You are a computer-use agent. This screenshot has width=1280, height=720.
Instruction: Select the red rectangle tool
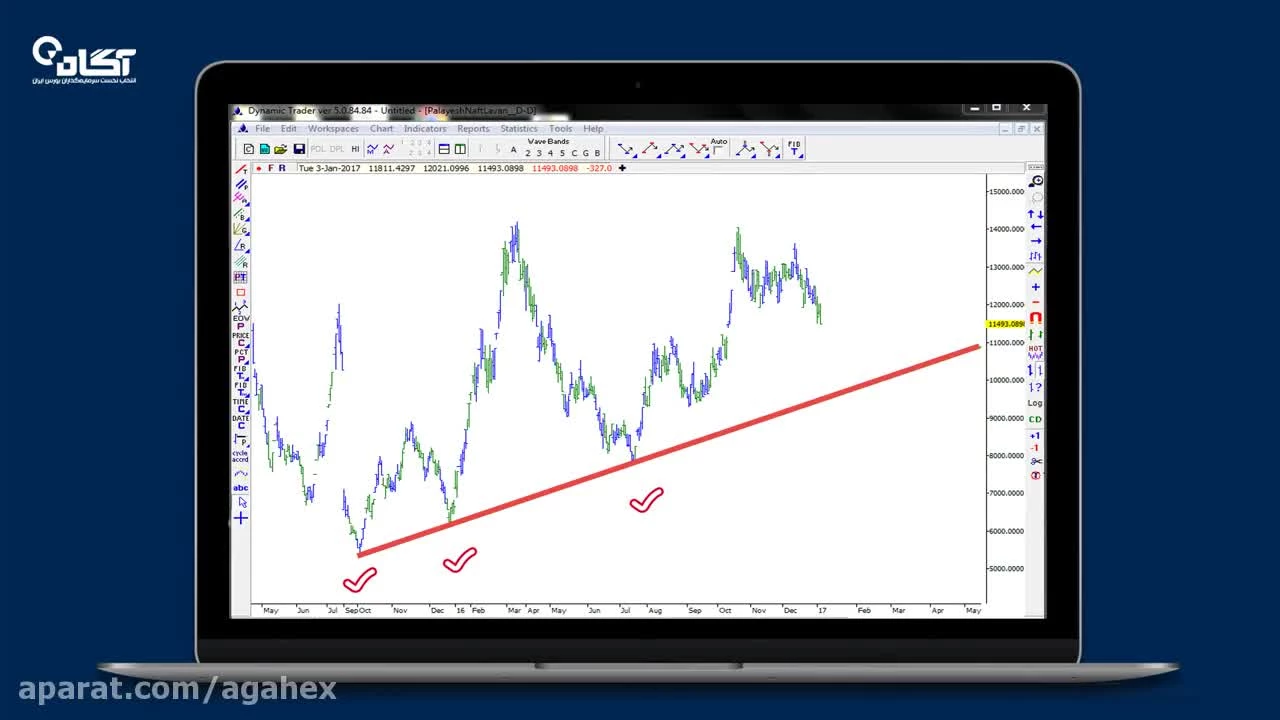click(x=240, y=292)
